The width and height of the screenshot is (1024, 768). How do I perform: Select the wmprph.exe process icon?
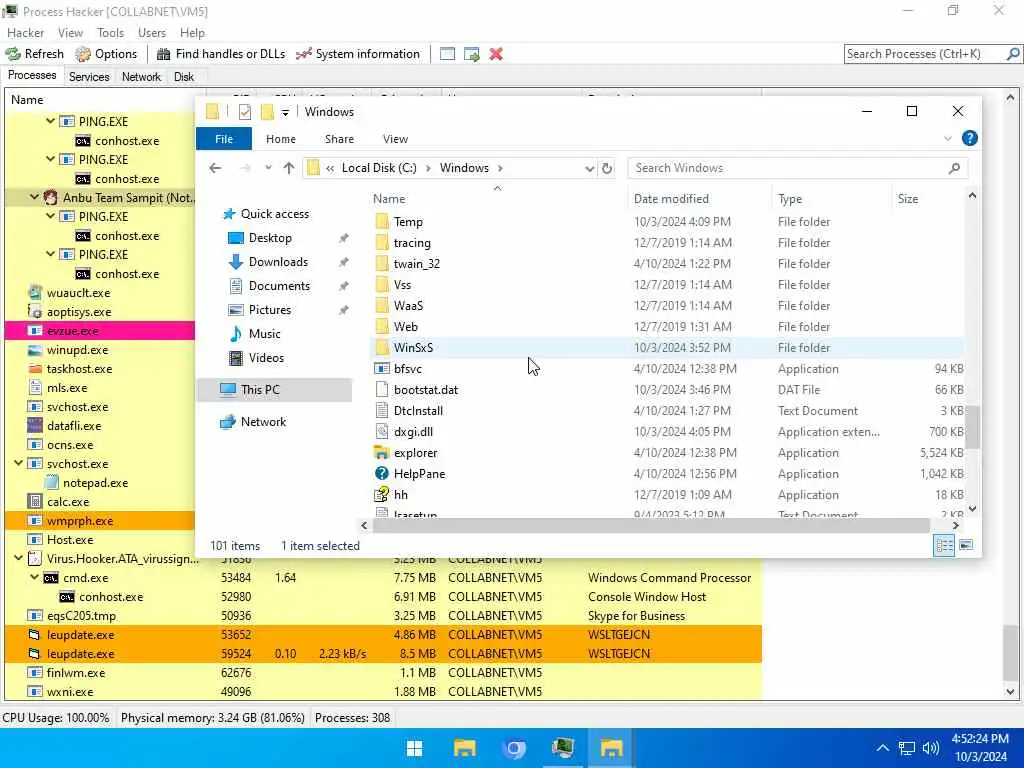[x=35, y=521]
